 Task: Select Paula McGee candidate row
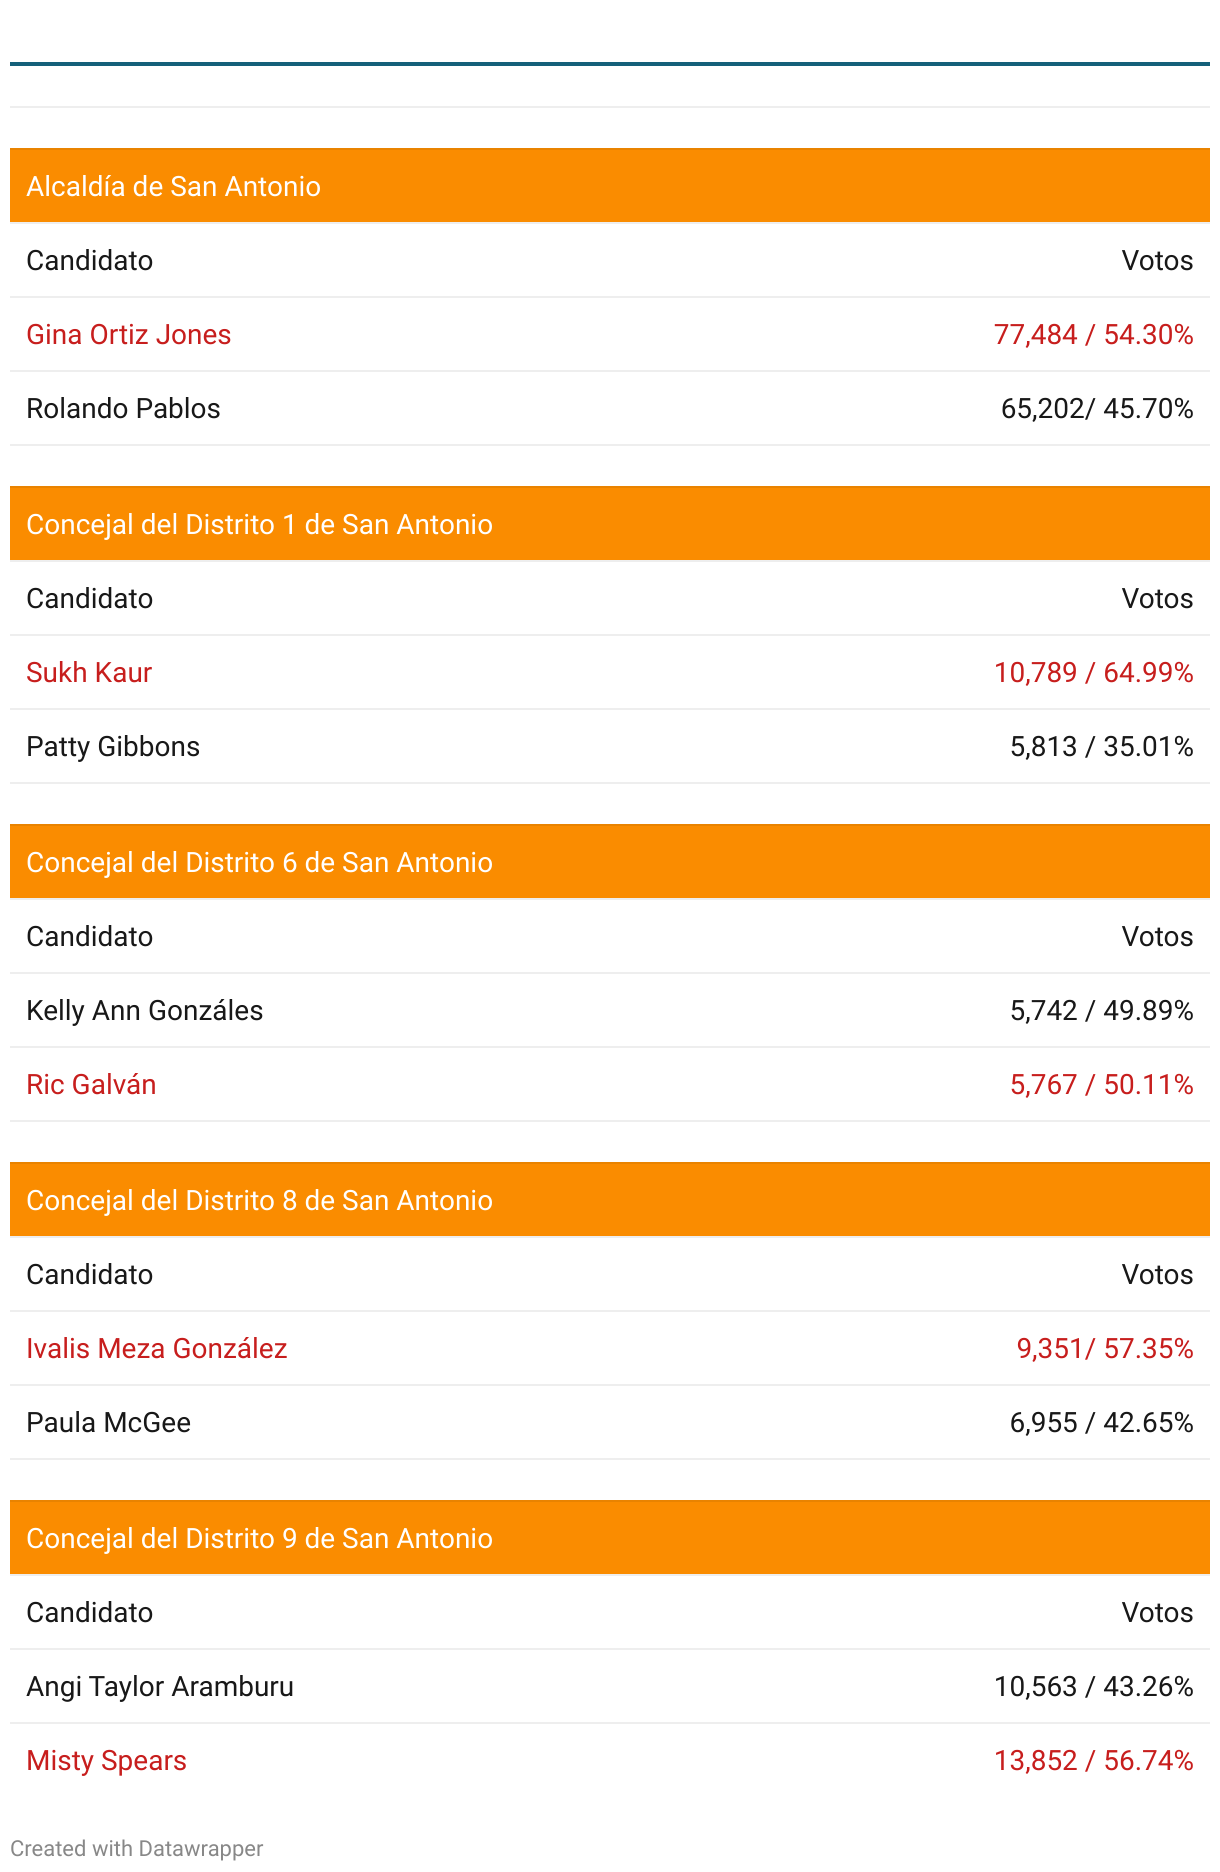click(x=610, y=1422)
